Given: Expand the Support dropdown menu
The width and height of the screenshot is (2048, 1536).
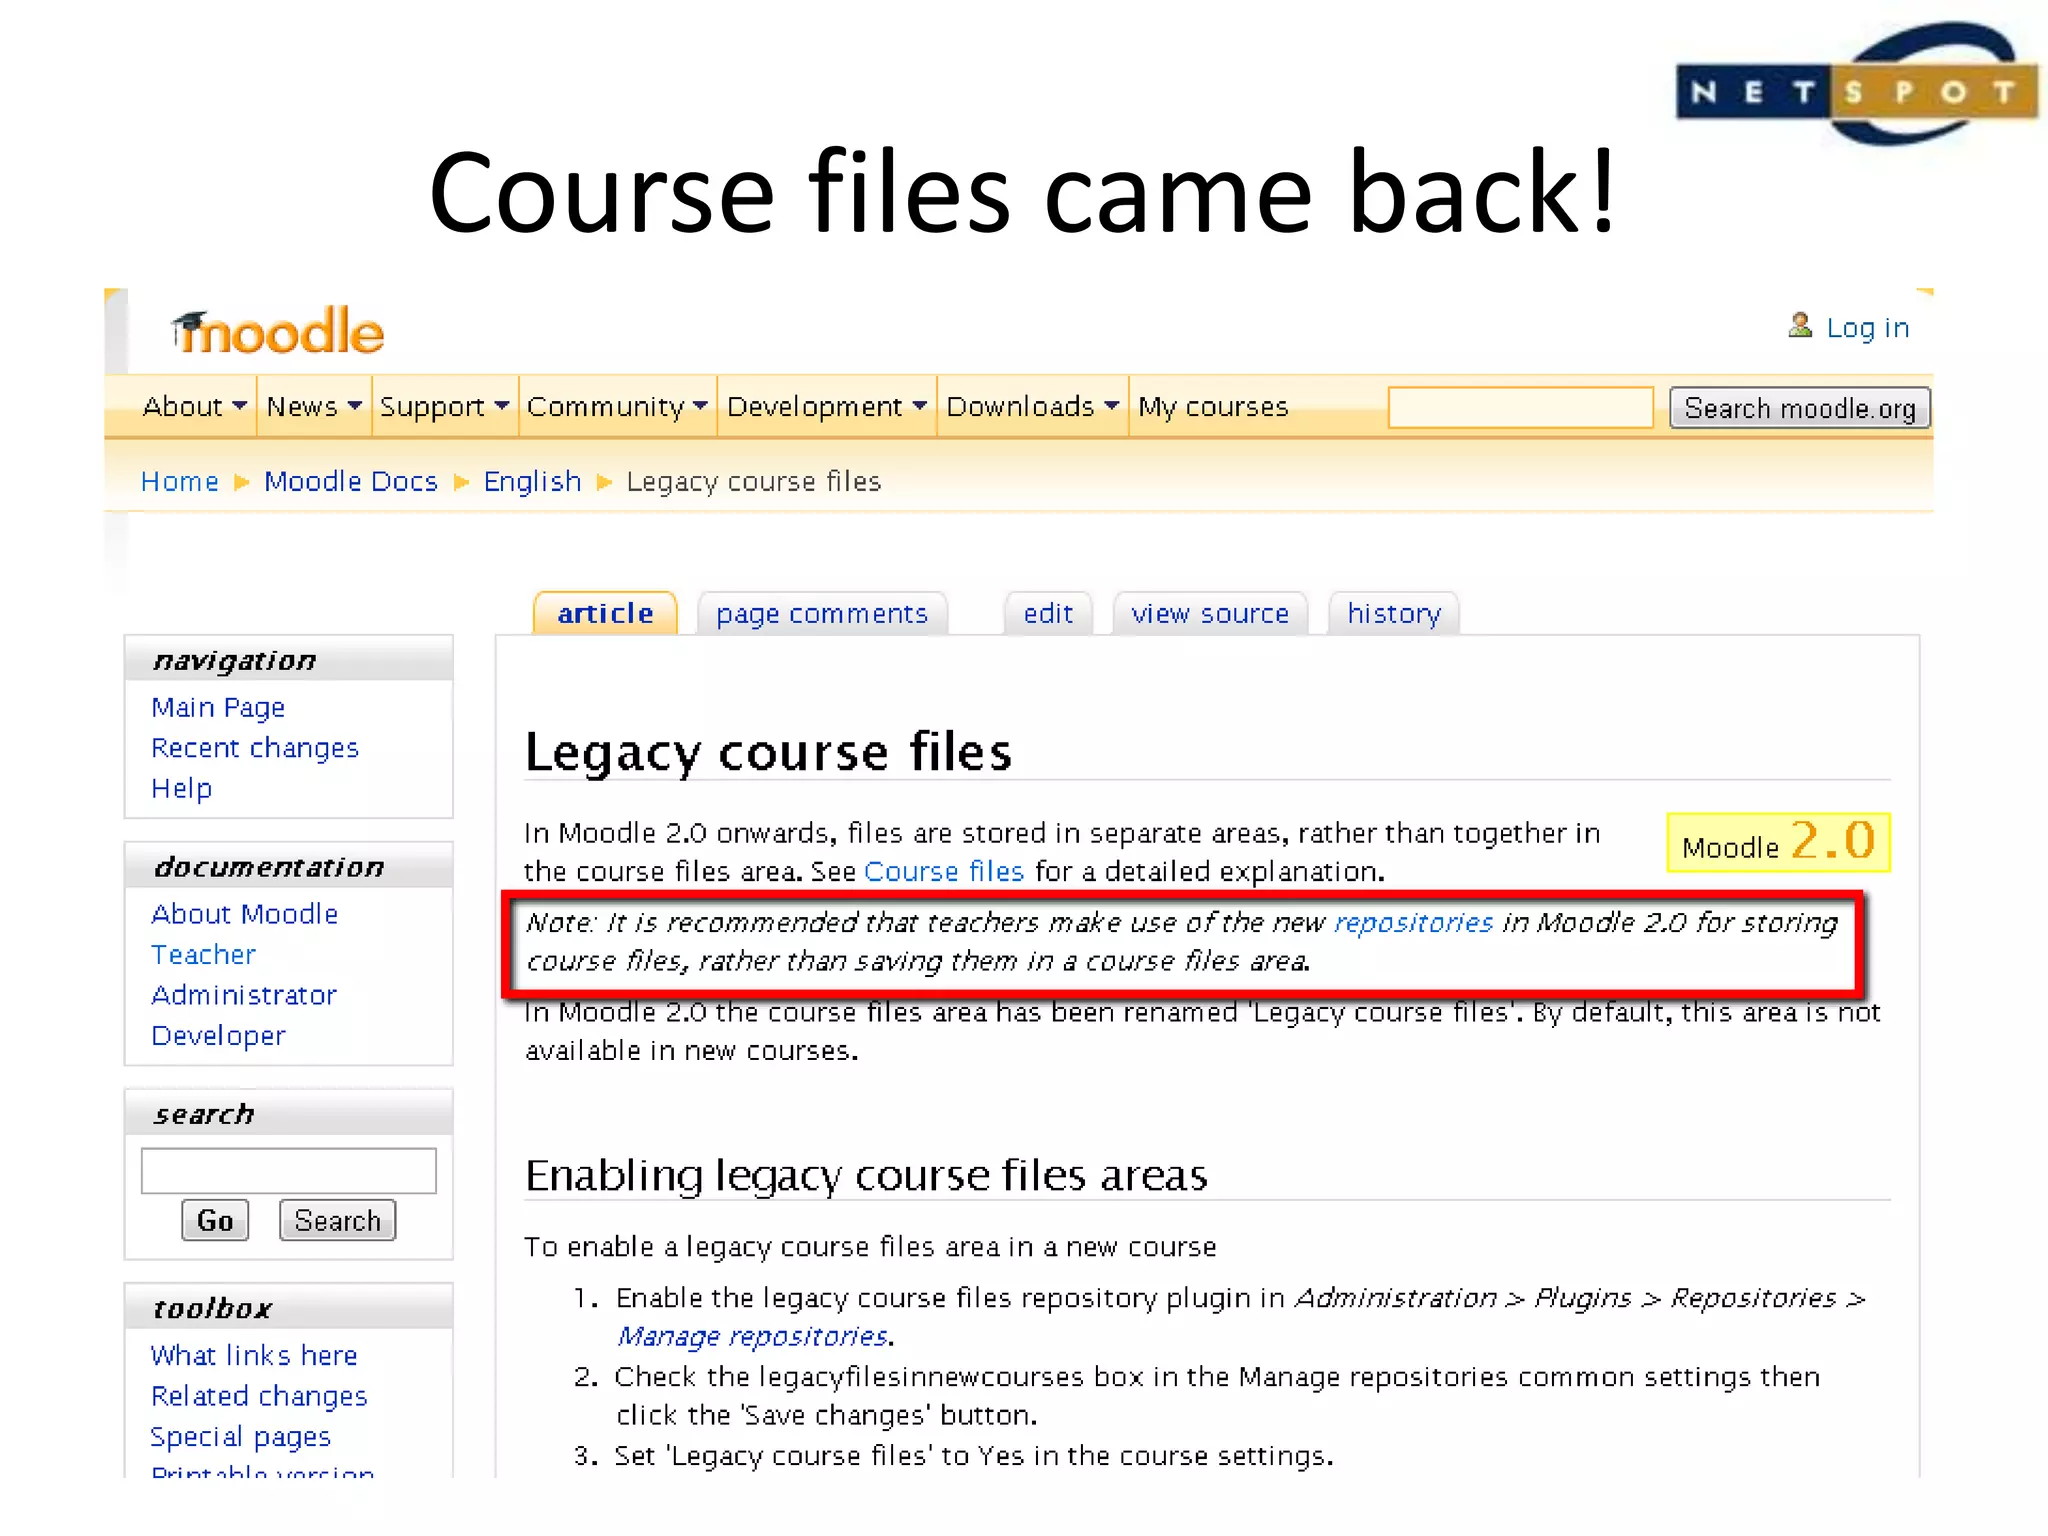Looking at the screenshot, I should point(445,406).
